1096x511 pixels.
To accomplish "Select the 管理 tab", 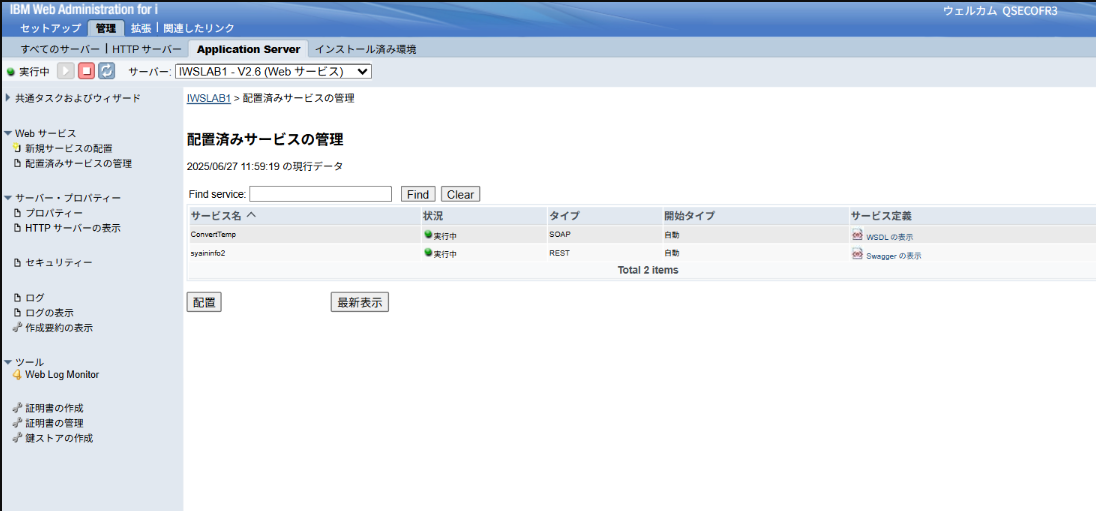I will pyautogui.click(x=106, y=29).
